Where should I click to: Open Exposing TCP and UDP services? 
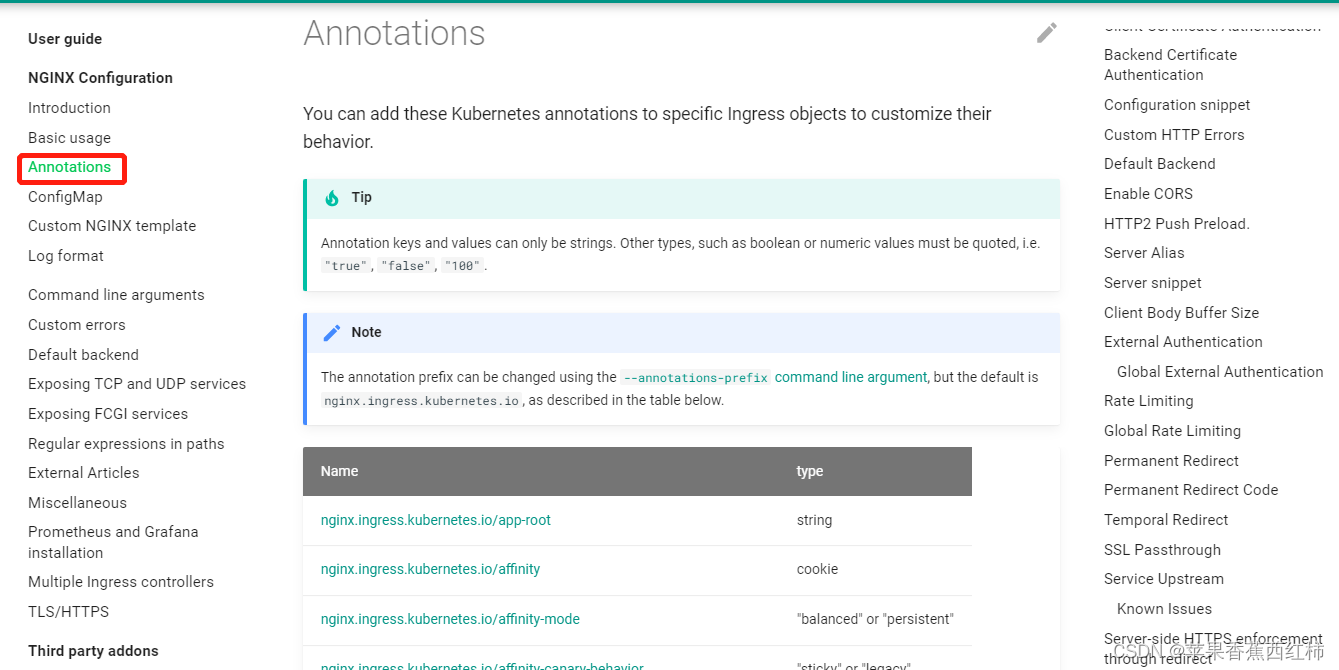137,384
